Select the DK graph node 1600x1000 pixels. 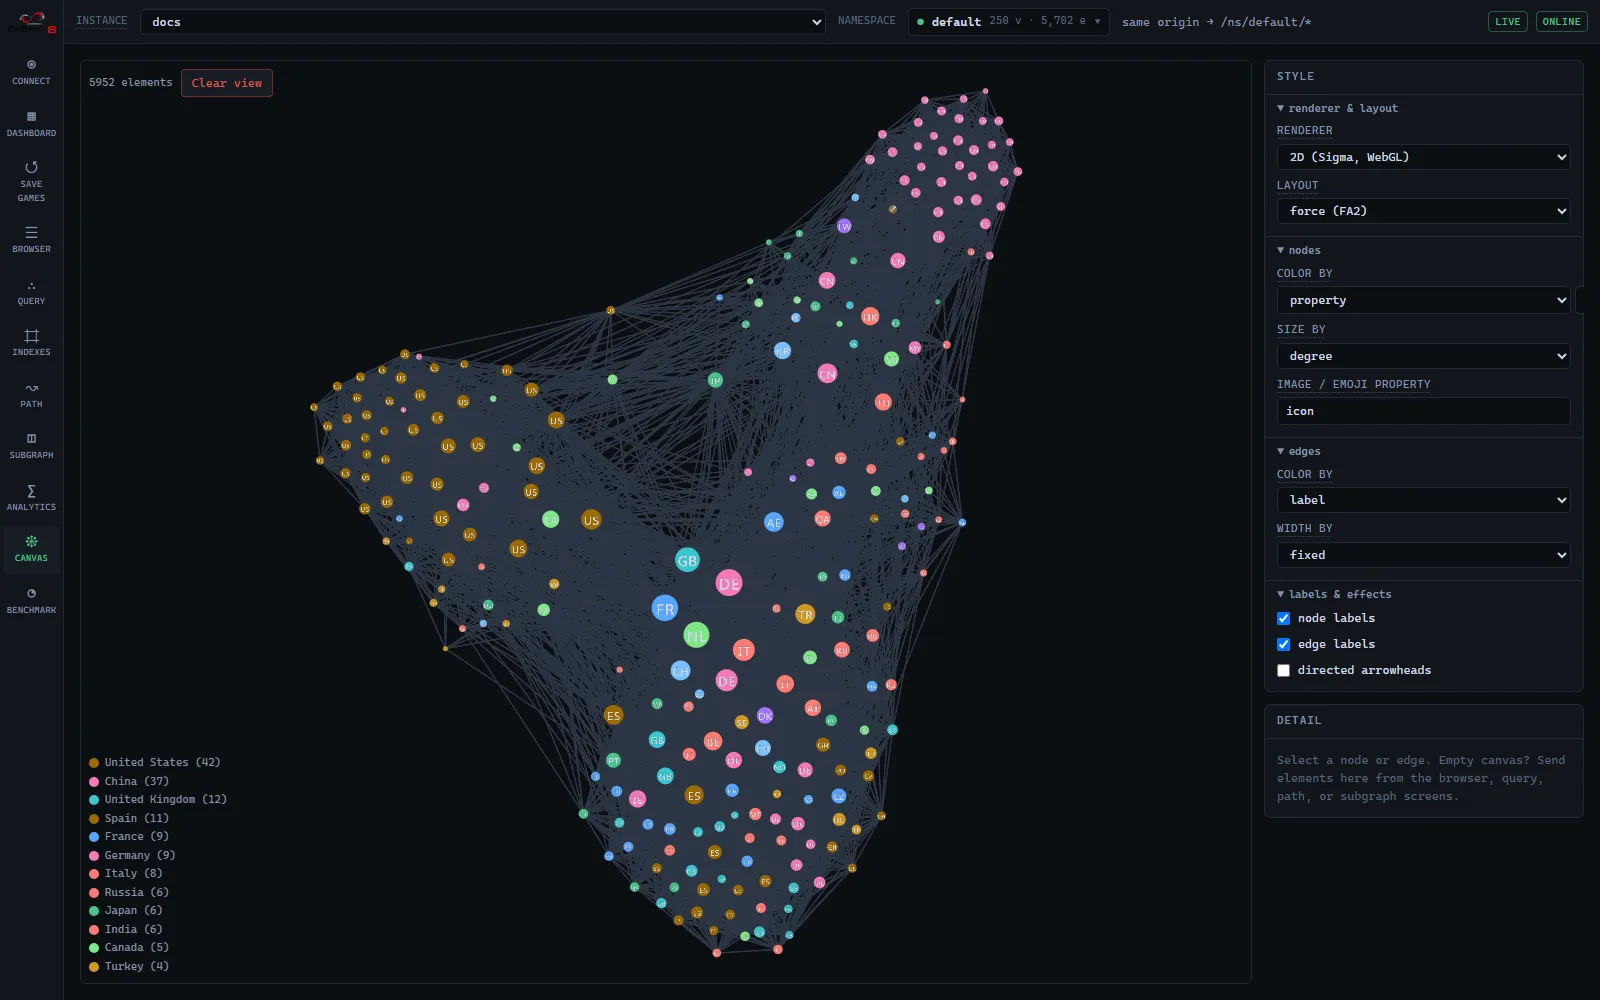[765, 715]
